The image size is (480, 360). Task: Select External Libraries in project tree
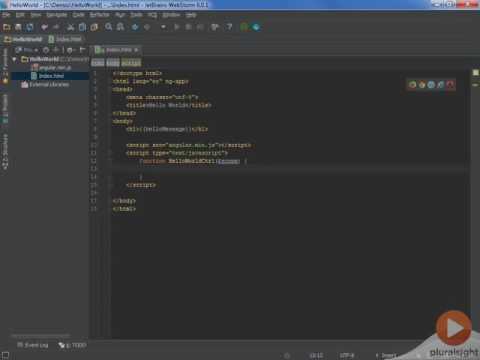(45, 84)
